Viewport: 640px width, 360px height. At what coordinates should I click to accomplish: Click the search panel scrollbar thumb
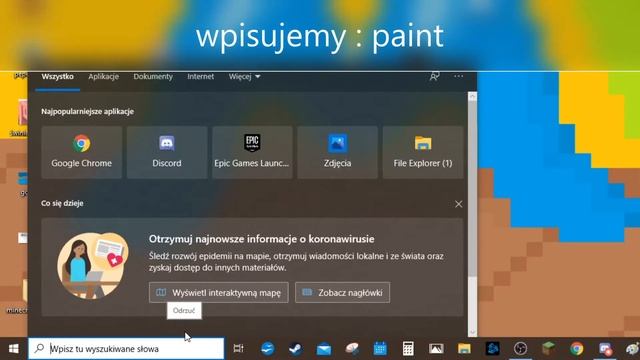tap(472, 189)
